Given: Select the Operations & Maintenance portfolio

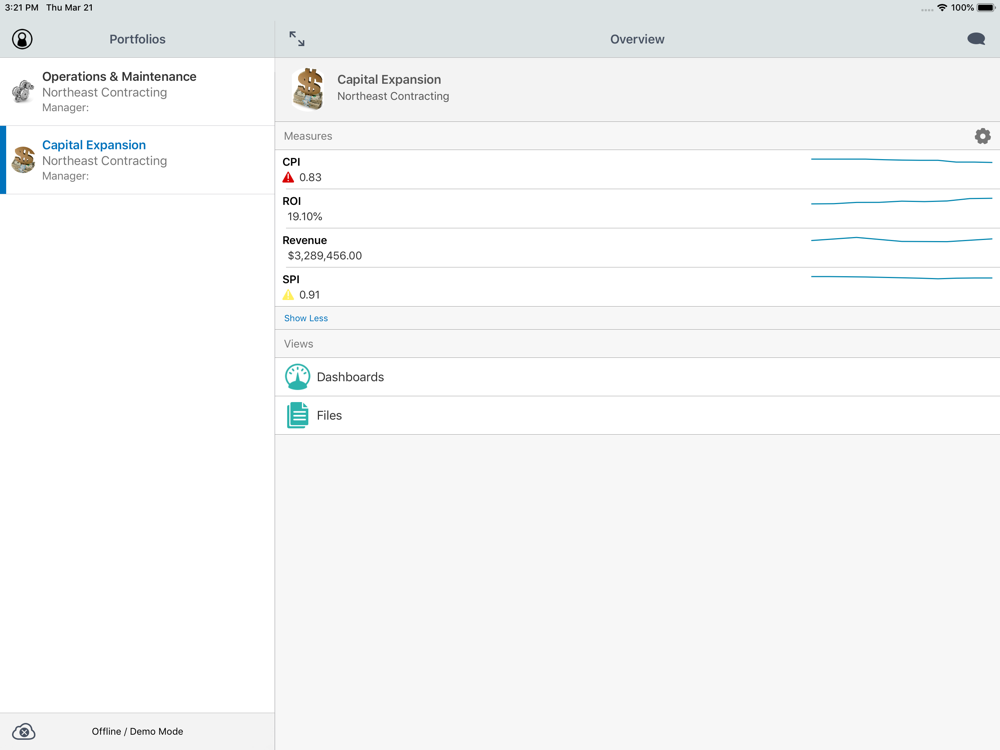Looking at the screenshot, I should pos(137,91).
